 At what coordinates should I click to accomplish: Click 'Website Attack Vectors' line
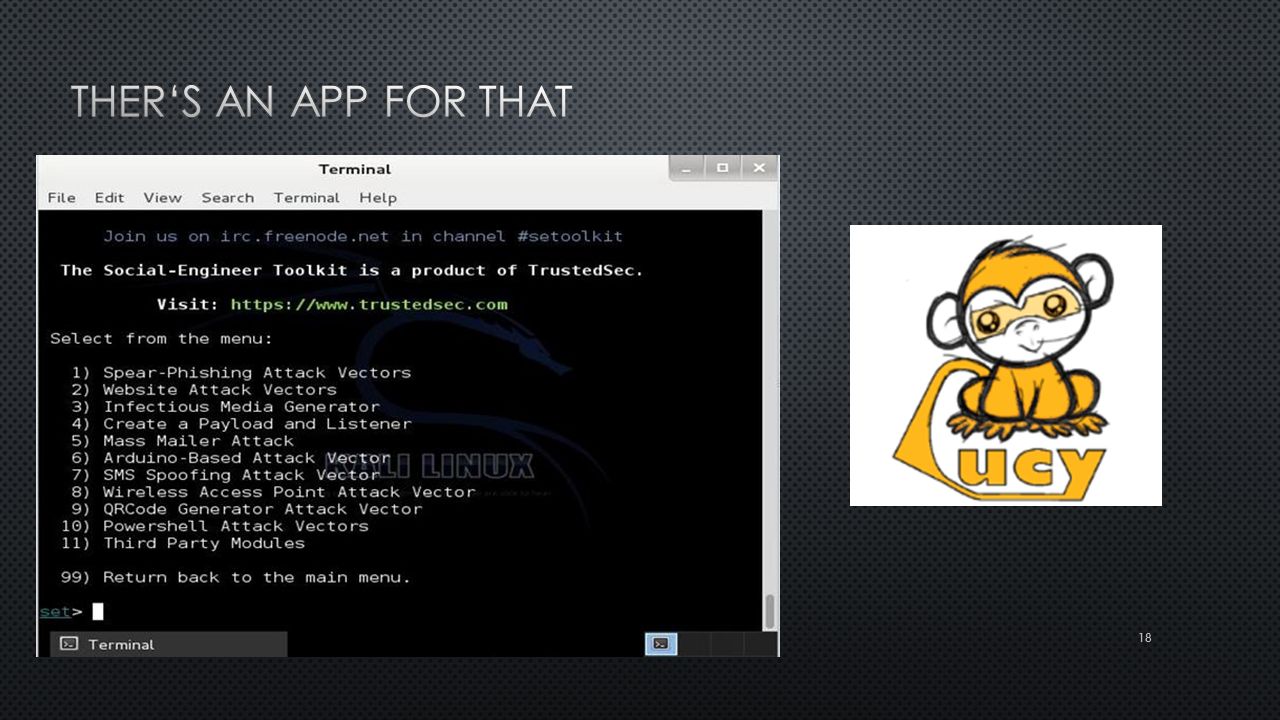pyautogui.click(x=204, y=389)
